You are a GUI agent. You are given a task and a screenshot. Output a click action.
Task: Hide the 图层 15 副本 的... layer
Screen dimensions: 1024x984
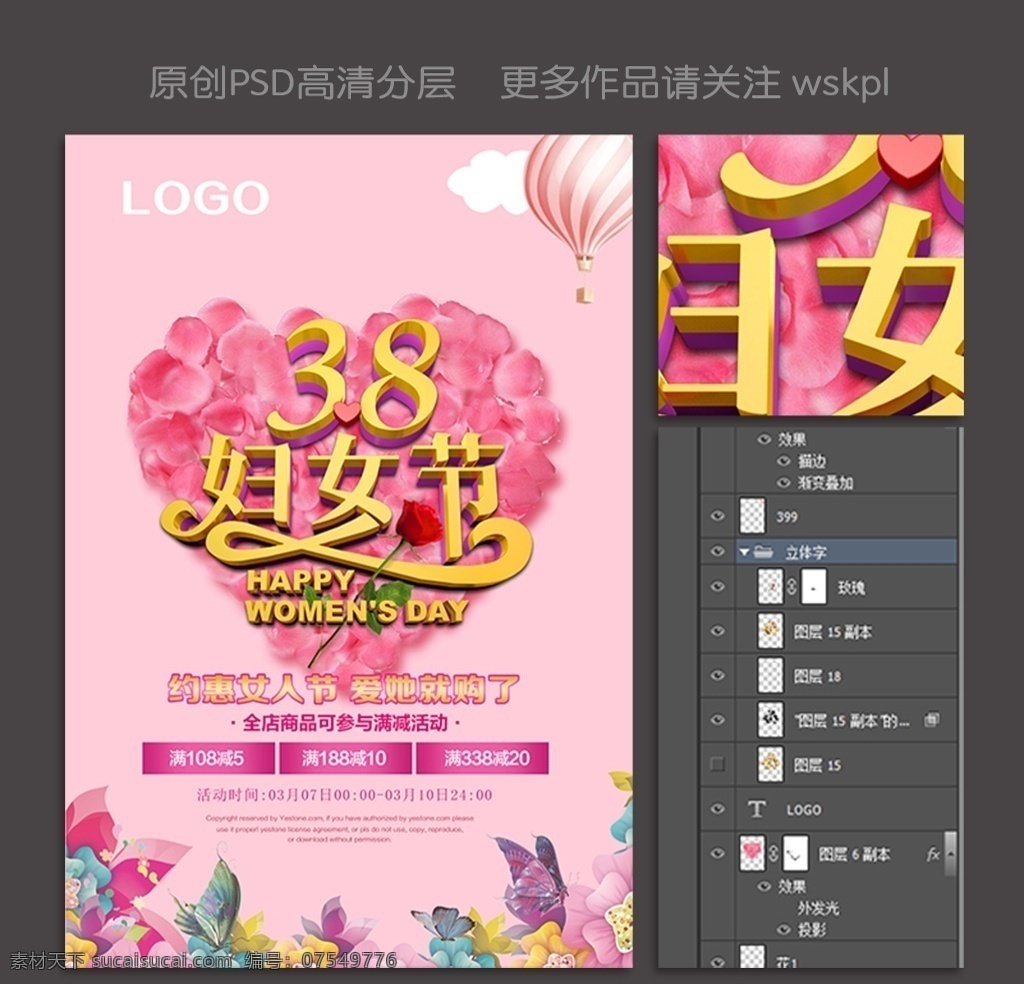tap(717, 720)
